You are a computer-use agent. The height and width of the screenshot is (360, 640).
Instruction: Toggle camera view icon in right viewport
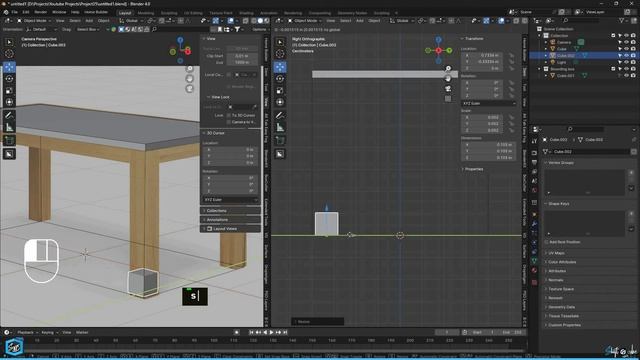coord(448,89)
